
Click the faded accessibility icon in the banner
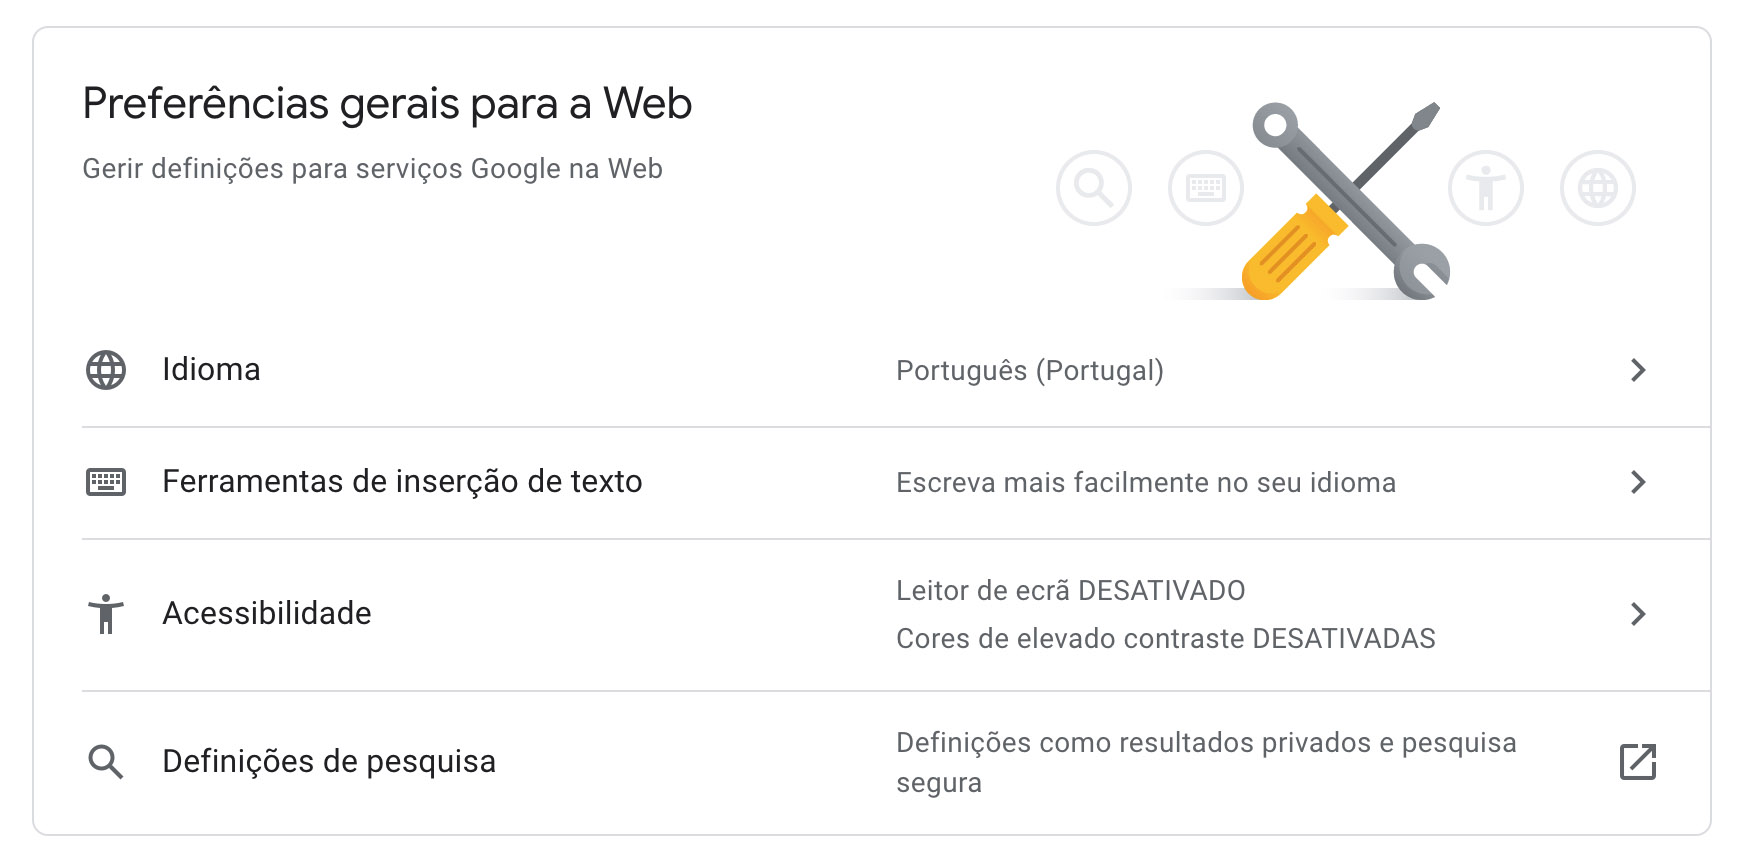[1486, 188]
